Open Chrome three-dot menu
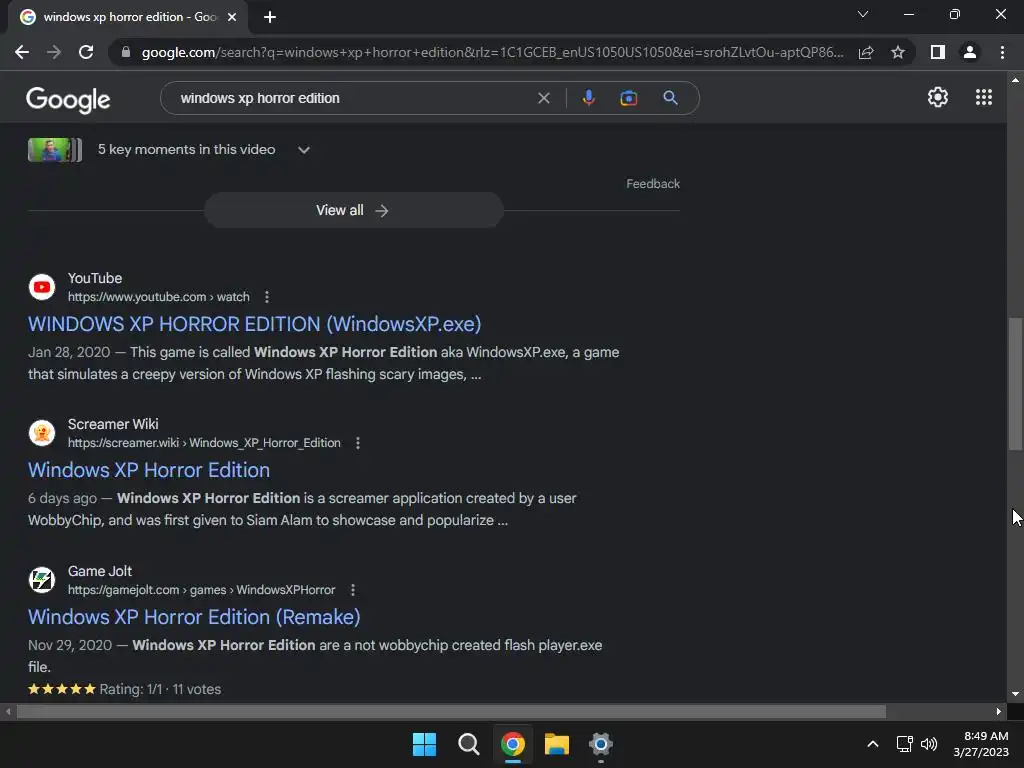Viewport: 1024px width, 768px height. point(1002,52)
